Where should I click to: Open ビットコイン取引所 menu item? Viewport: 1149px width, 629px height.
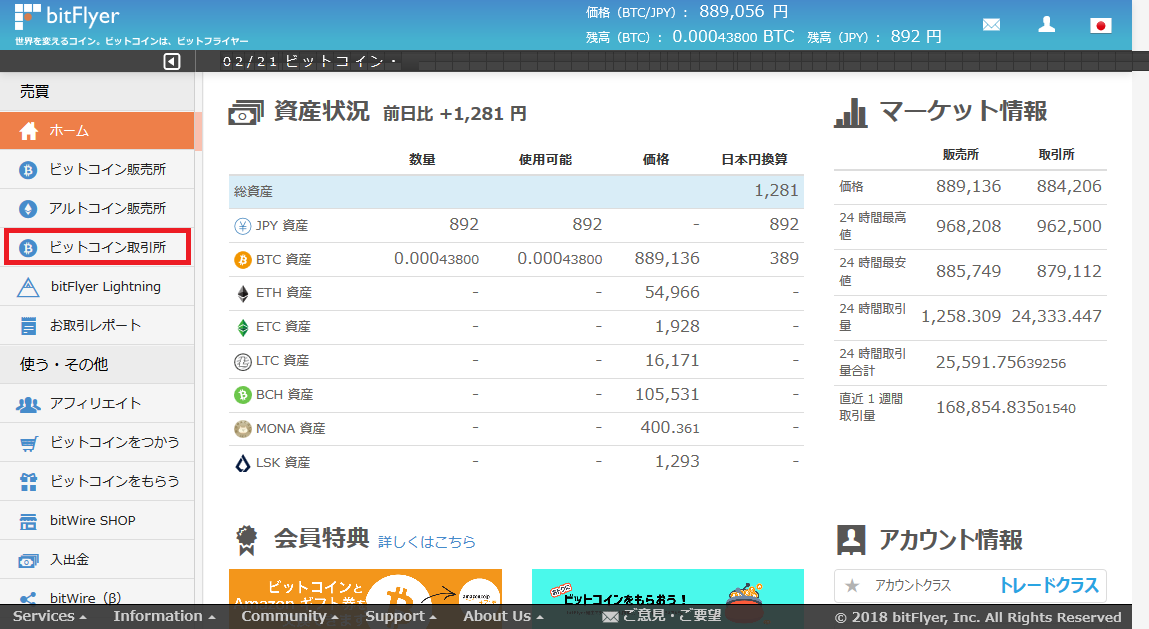pos(97,247)
